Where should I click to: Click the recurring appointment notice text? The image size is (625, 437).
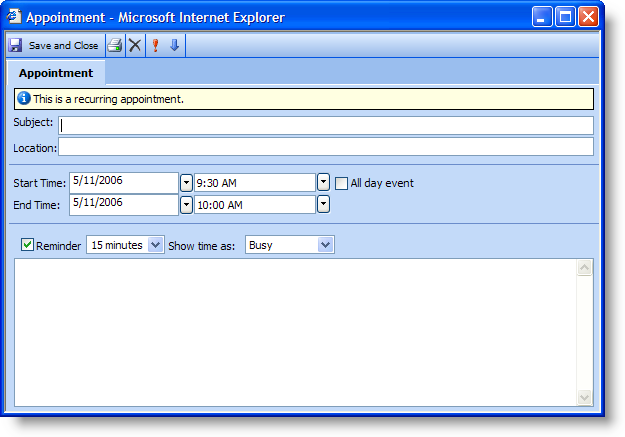coord(108,99)
